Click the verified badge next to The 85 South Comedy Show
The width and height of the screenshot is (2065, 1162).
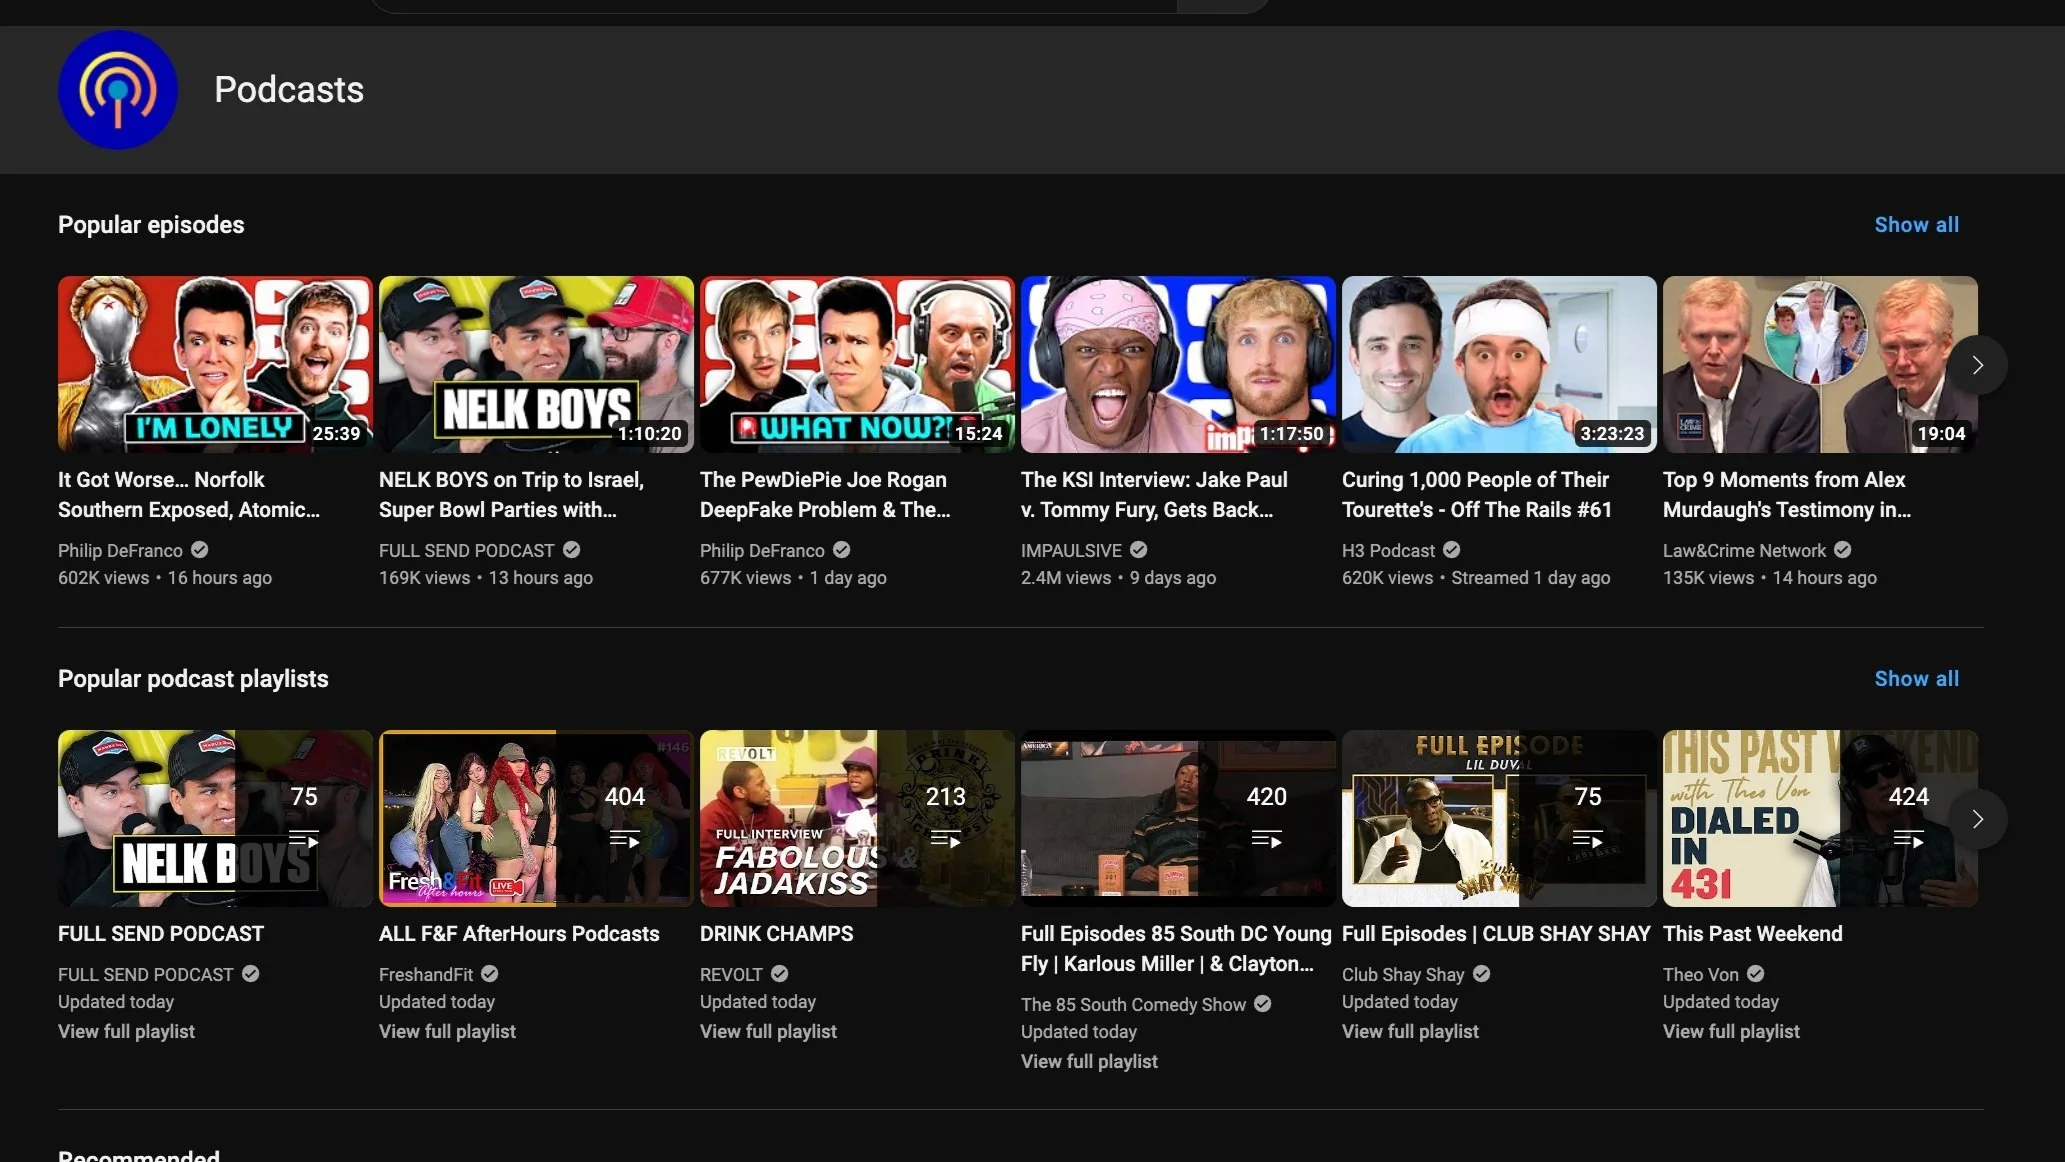click(x=1263, y=1004)
